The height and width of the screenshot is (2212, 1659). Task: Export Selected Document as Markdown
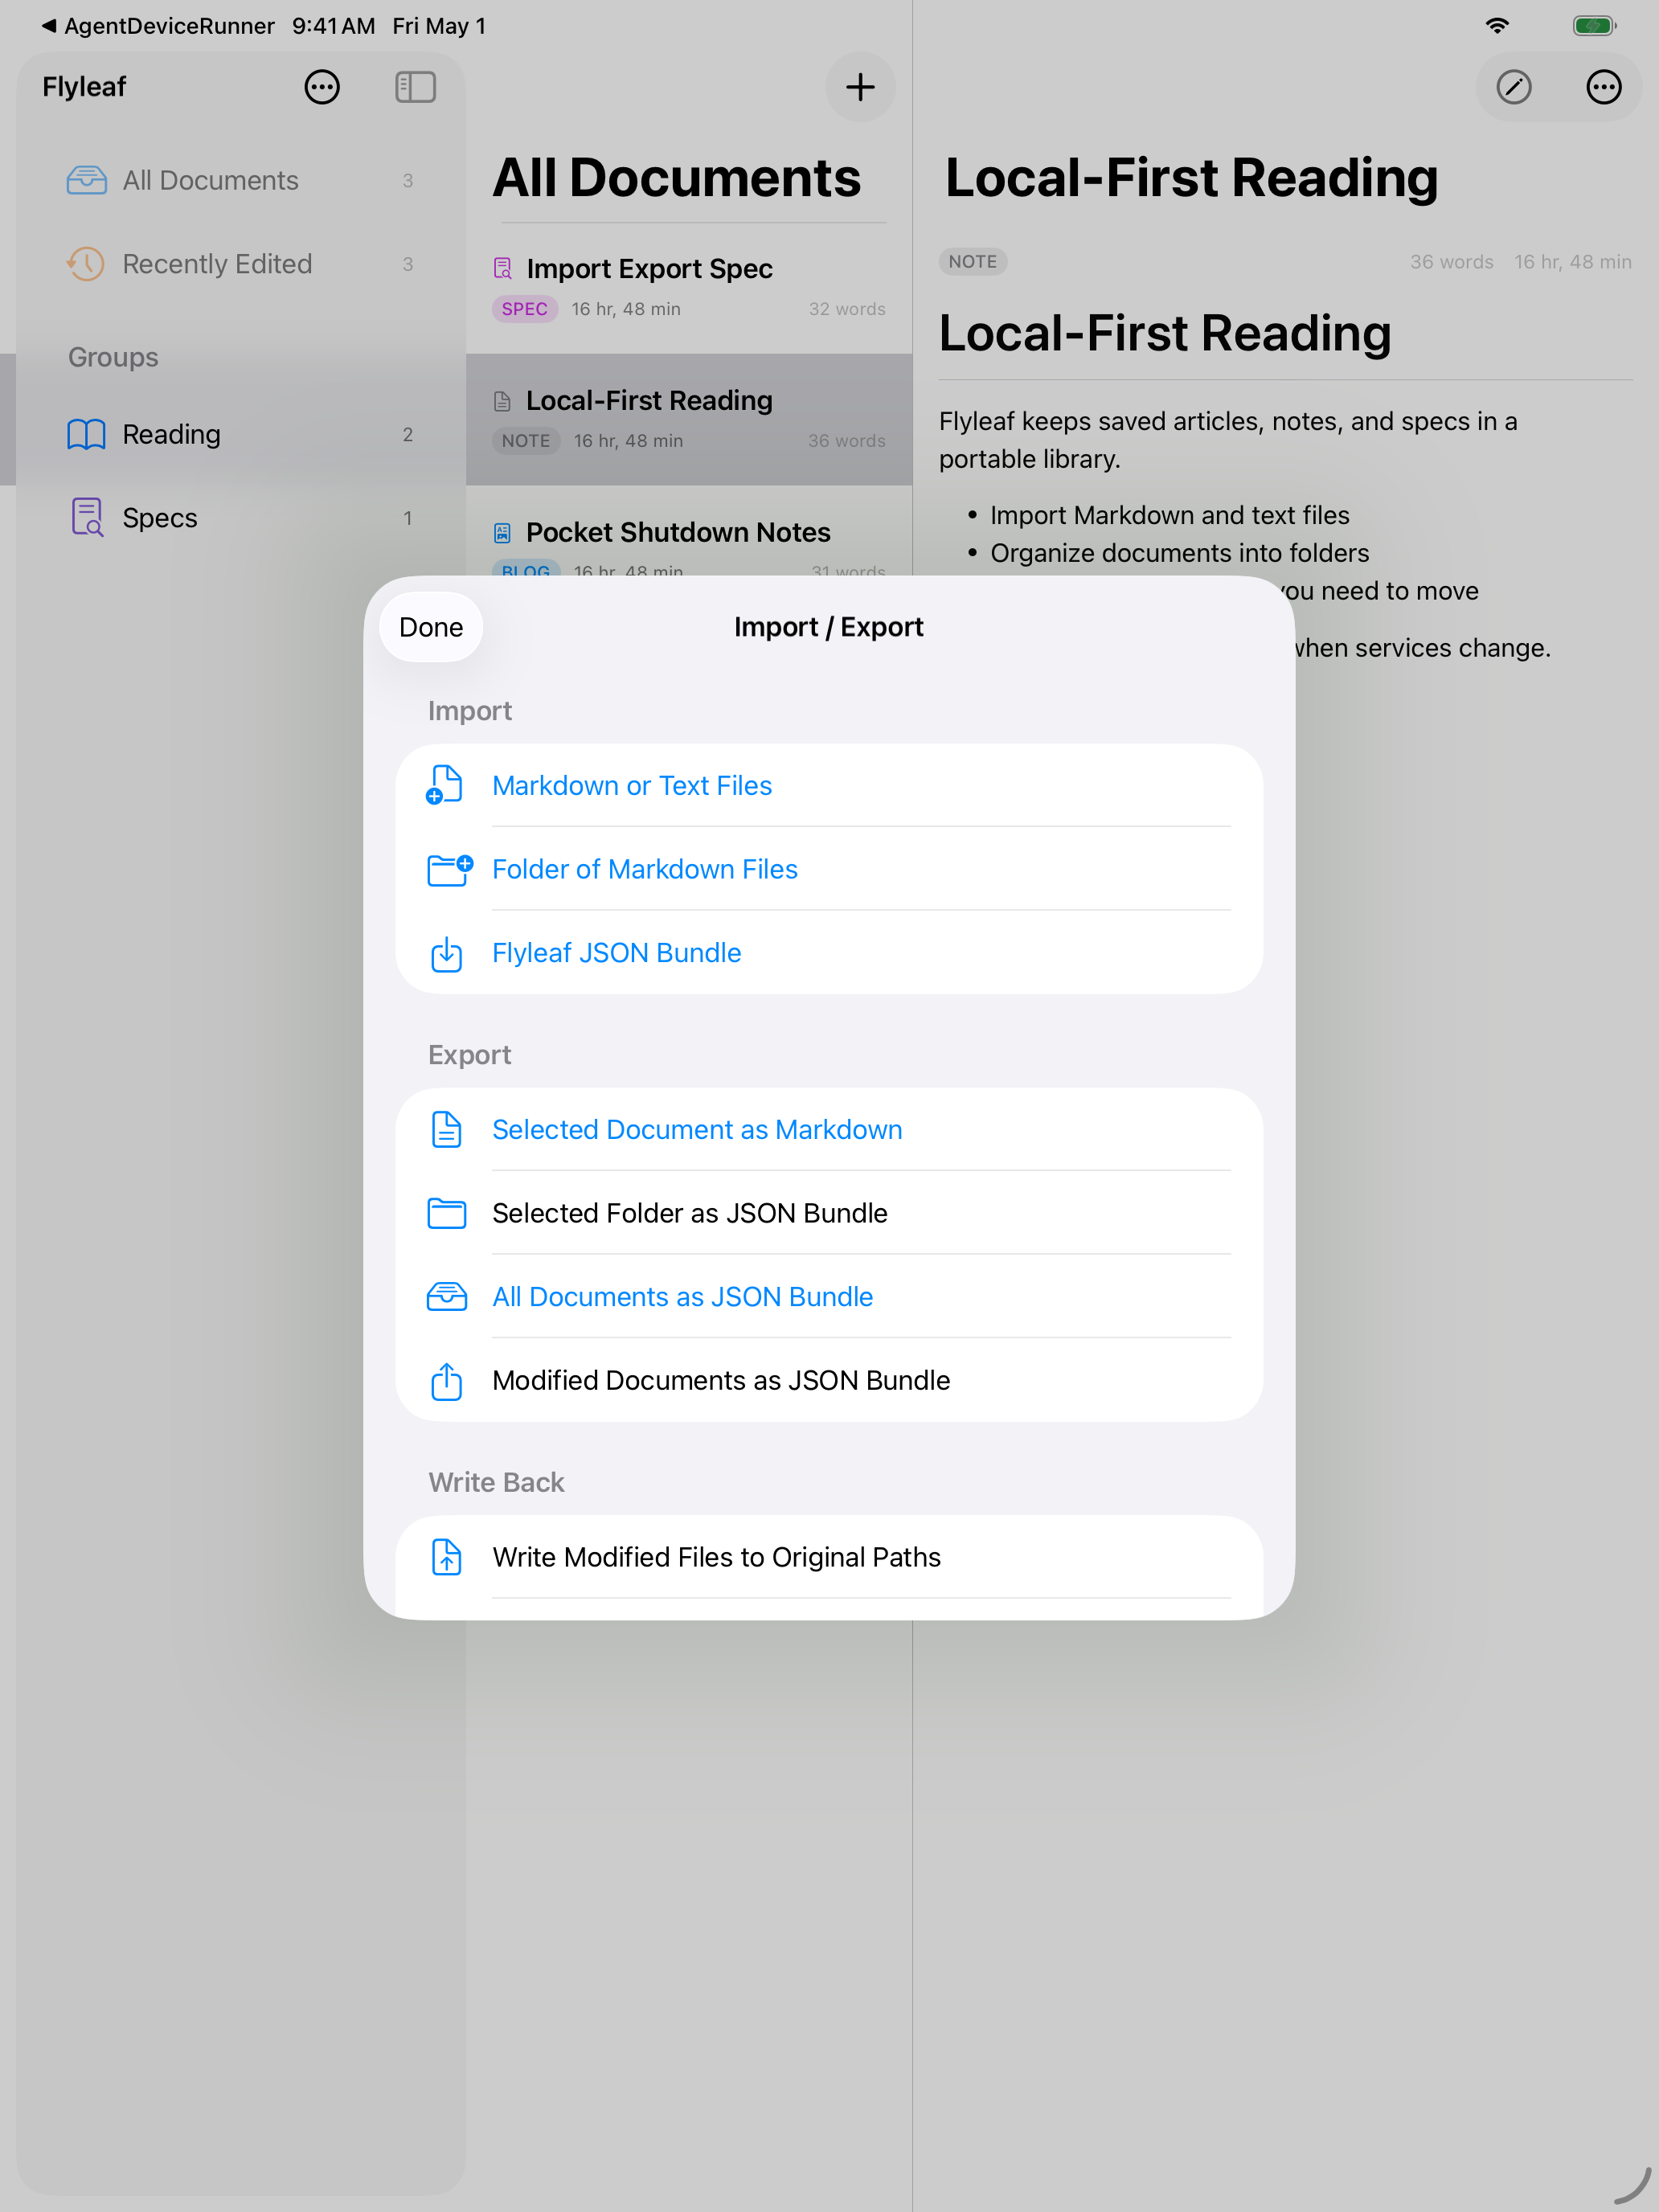[x=829, y=1130]
